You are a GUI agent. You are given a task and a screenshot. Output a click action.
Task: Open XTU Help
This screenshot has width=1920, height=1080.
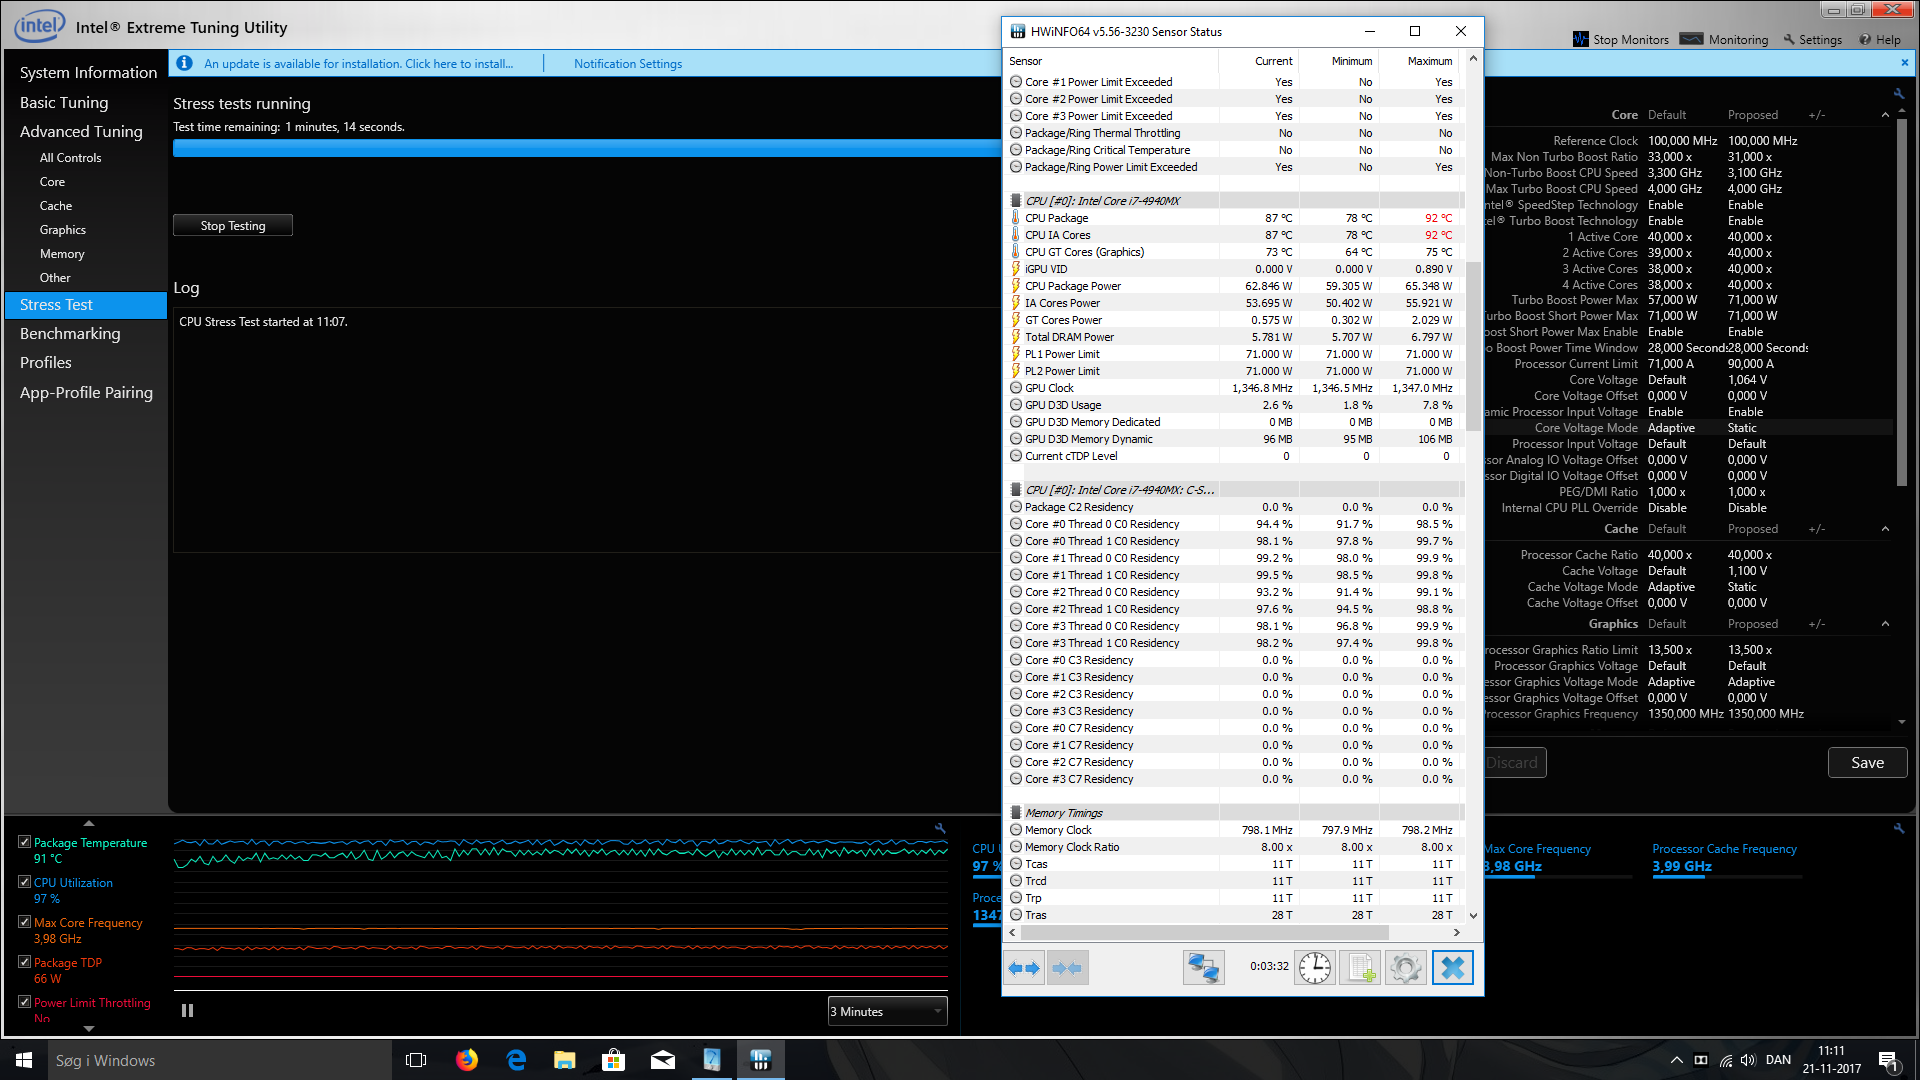click(x=1880, y=39)
